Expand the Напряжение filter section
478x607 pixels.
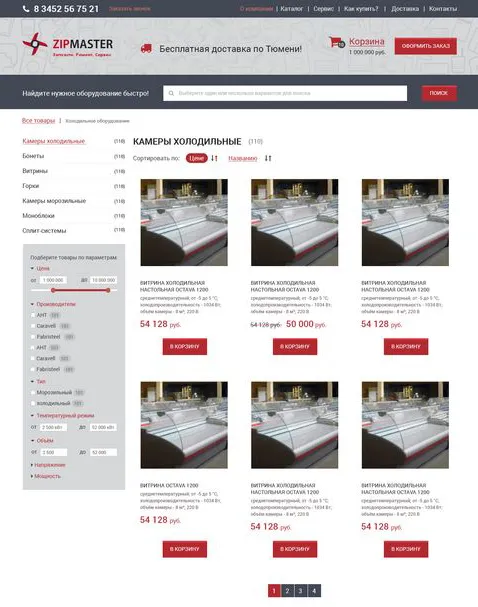tap(48, 465)
